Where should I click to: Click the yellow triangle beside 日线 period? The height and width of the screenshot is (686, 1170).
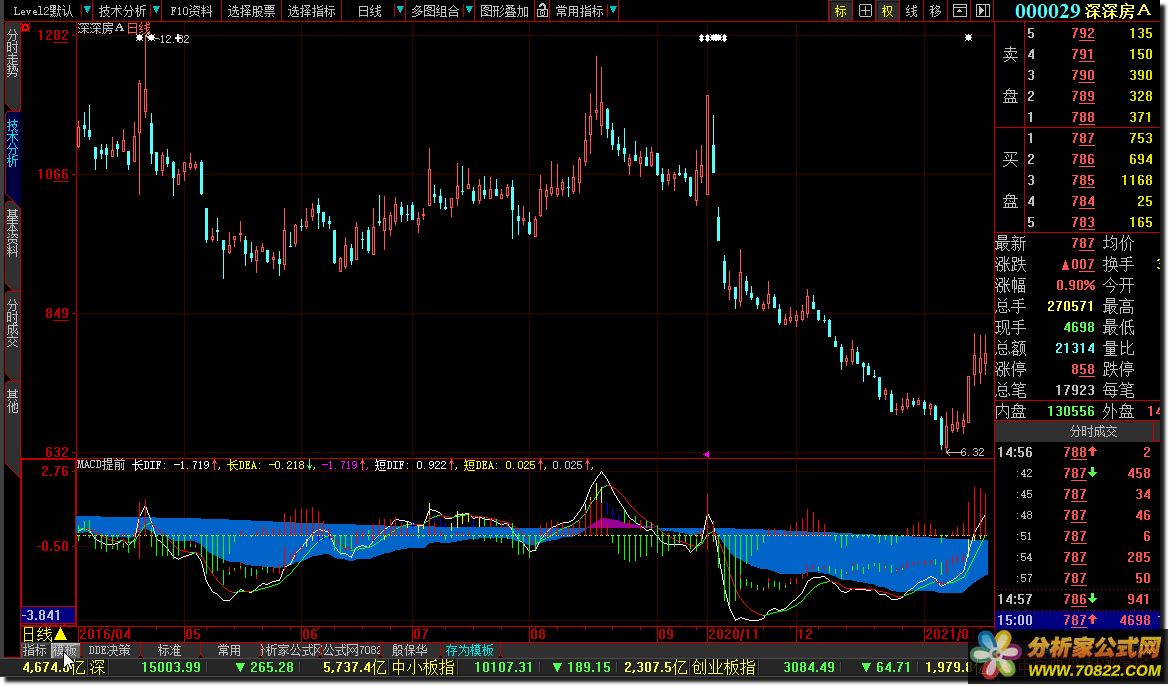pyautogui.click(x=60, y=634)
